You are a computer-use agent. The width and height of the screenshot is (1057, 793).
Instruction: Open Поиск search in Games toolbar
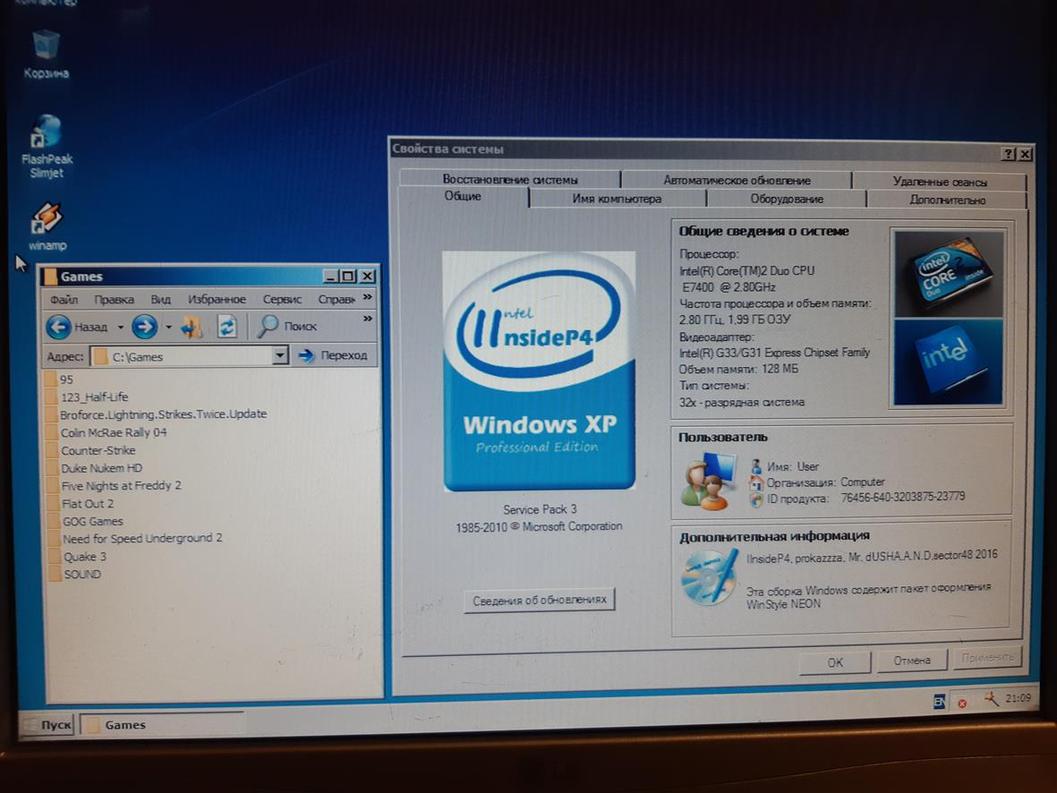click(287, 326)
